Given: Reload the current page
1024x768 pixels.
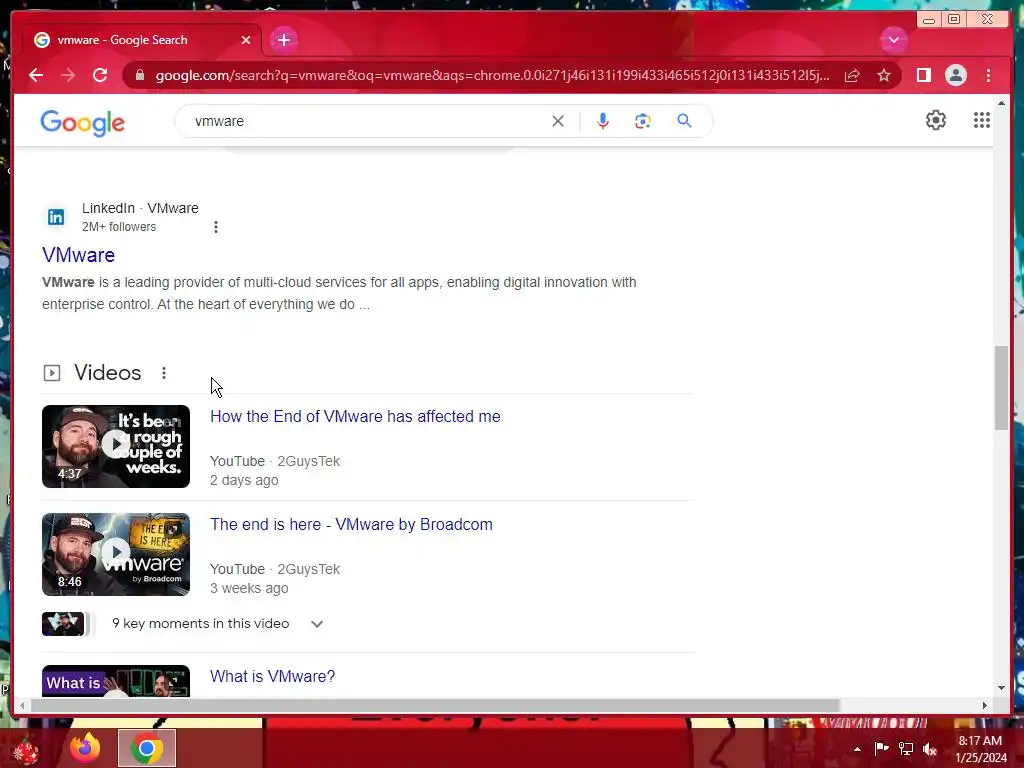Looking at the screenshot, I should pyautogui.click(x=100, y=75).
